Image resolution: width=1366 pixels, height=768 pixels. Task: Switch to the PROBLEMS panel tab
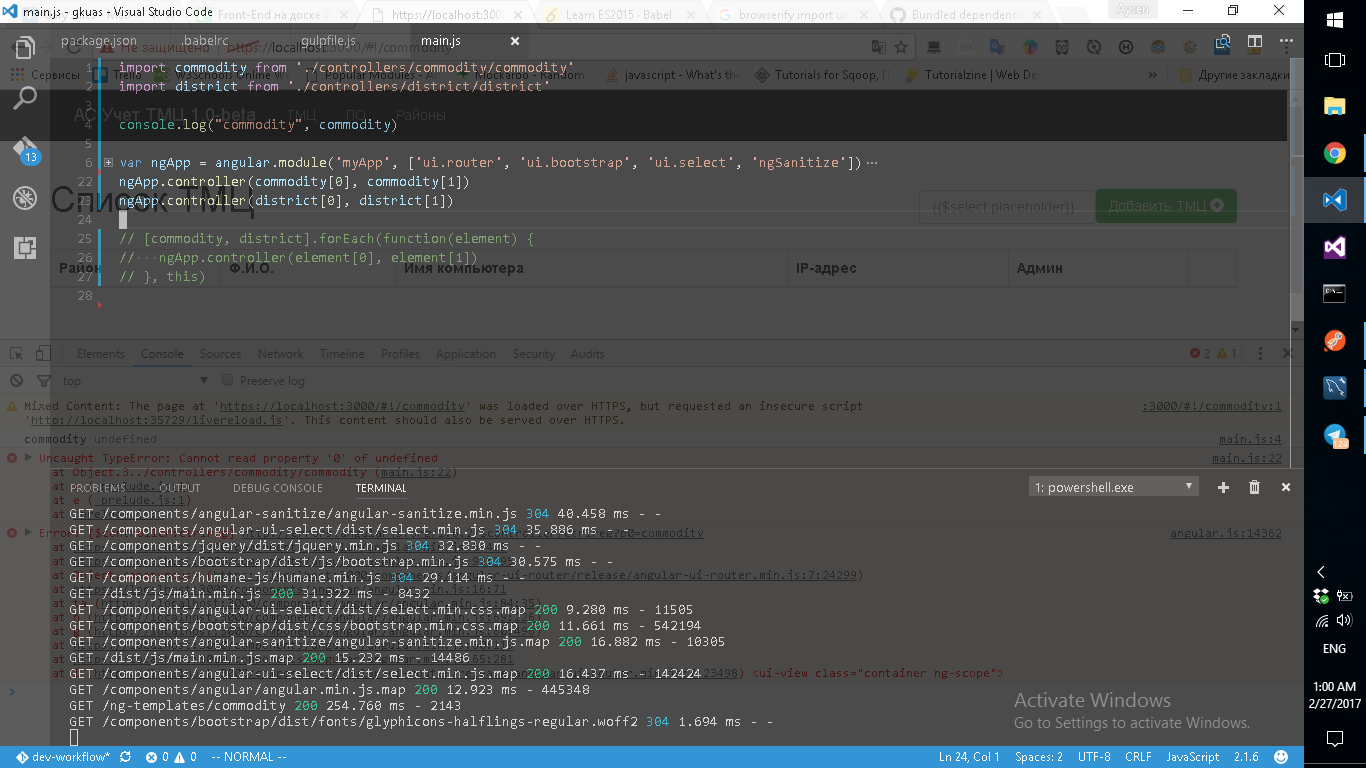(98, 488)
